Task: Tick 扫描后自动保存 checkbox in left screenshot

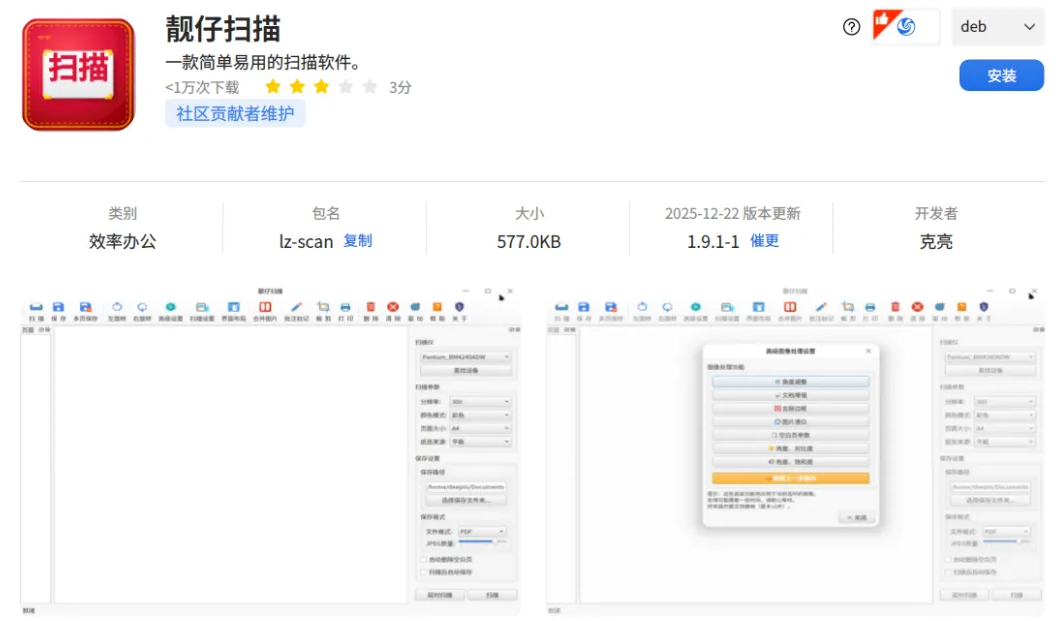Action: [x=424, y=572]
